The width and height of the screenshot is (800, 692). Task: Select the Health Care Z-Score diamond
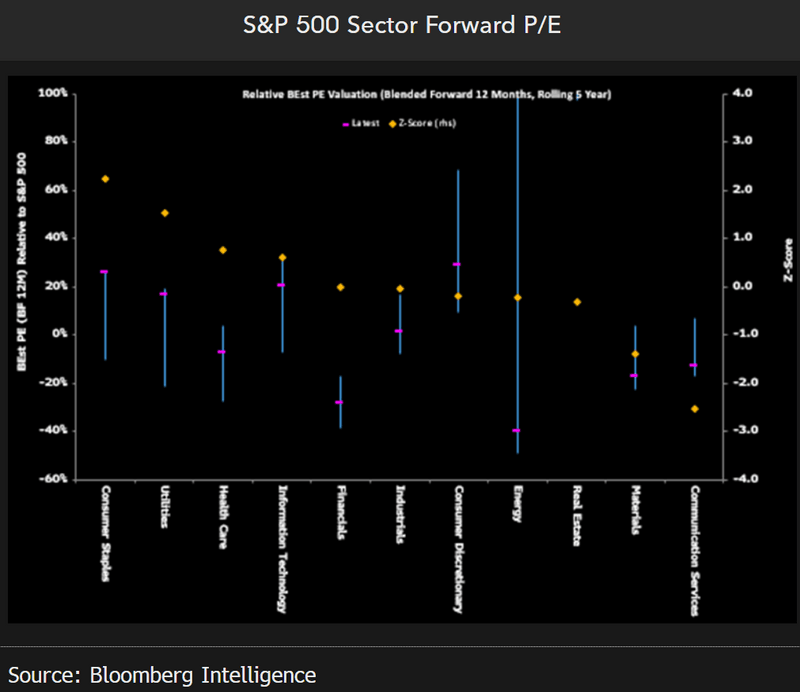[x=223, y=250]
